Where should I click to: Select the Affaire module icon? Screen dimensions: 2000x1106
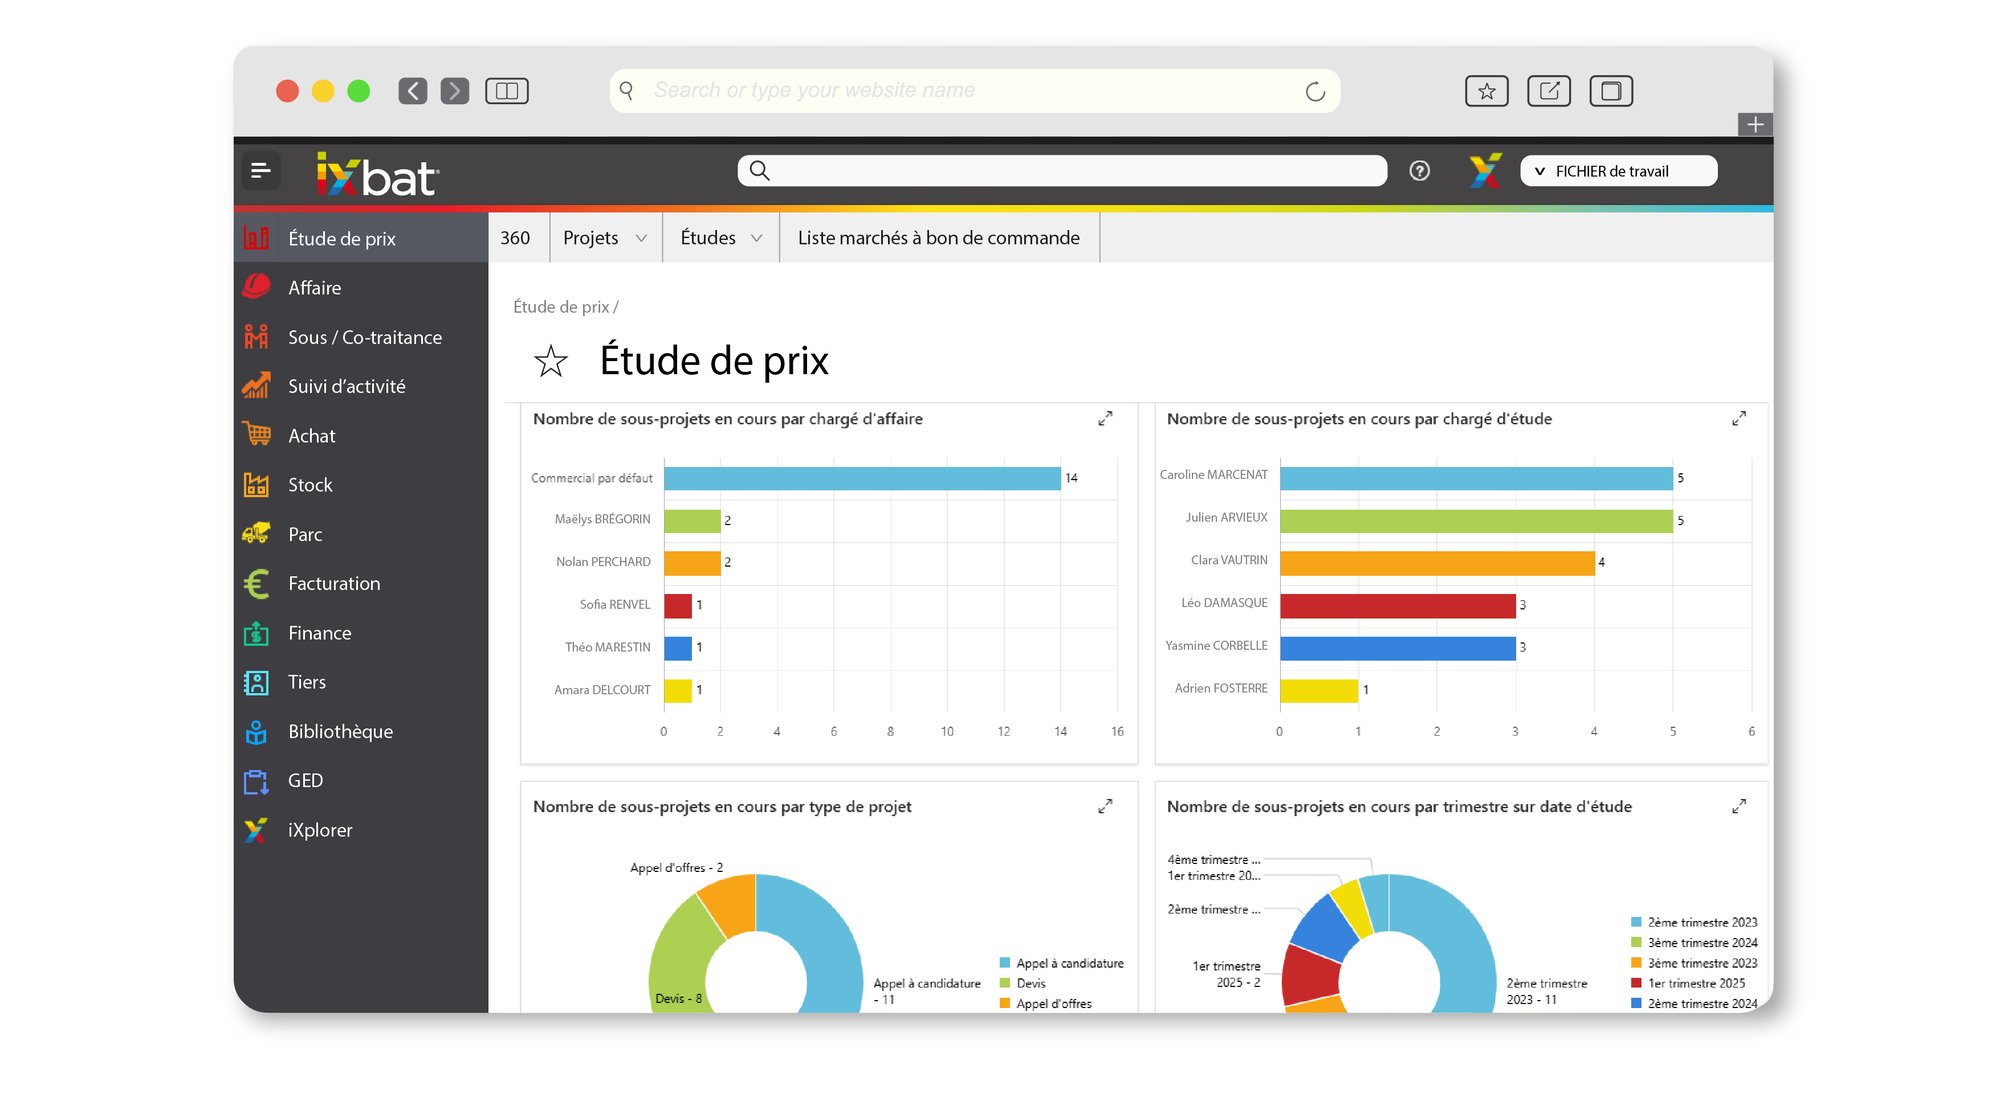point(257,287)
